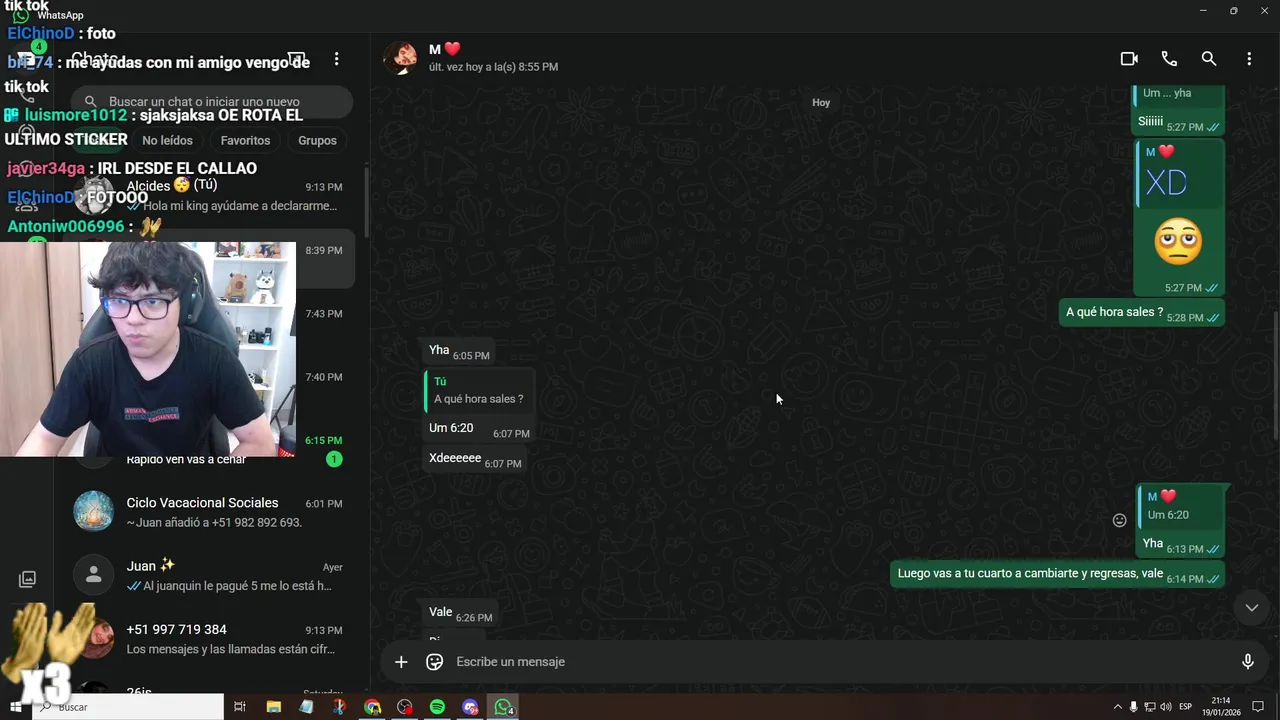
Task: Start a video call with M
Action: tap(1129, 59)
